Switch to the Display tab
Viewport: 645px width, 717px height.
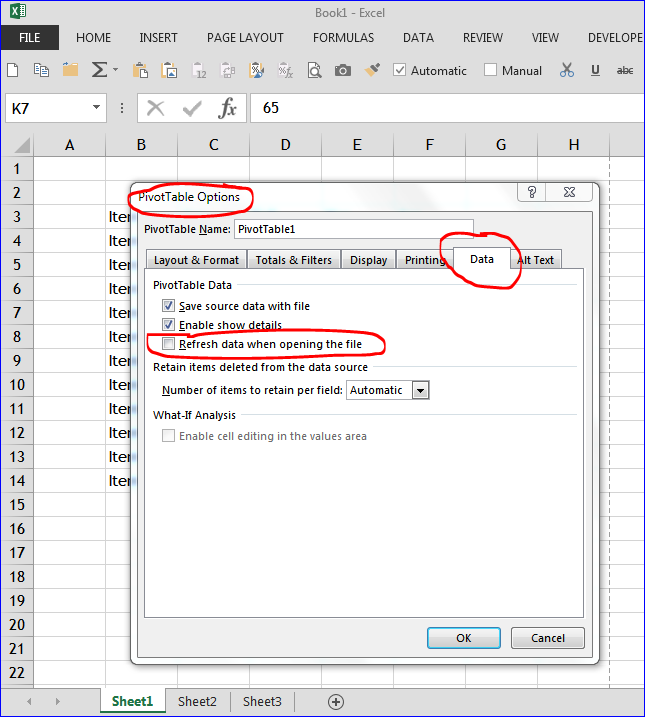[368, 260]
